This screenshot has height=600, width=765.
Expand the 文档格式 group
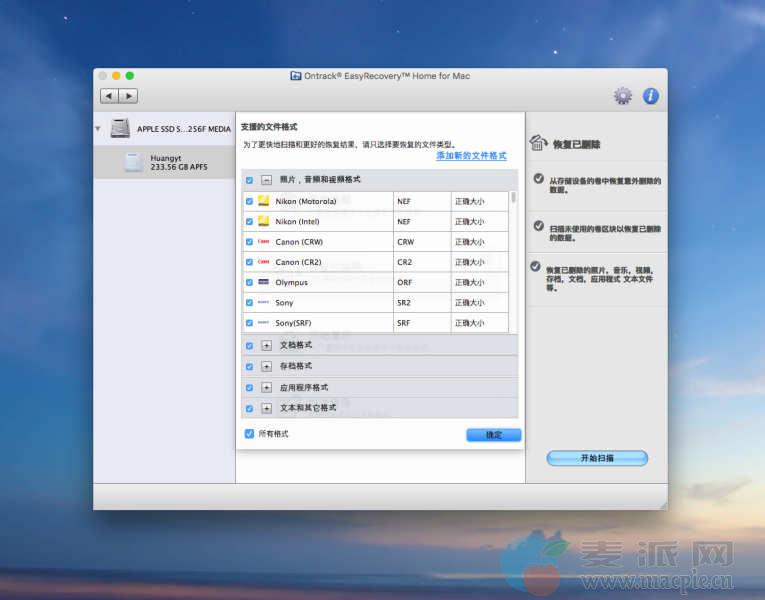[x=267, y=345]
